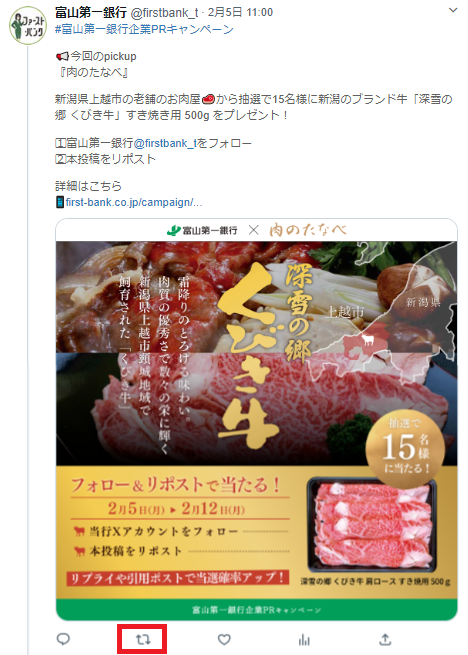468x655 pixels.
Task: Like the post with the heart icon
Action: tap(224, 639)
